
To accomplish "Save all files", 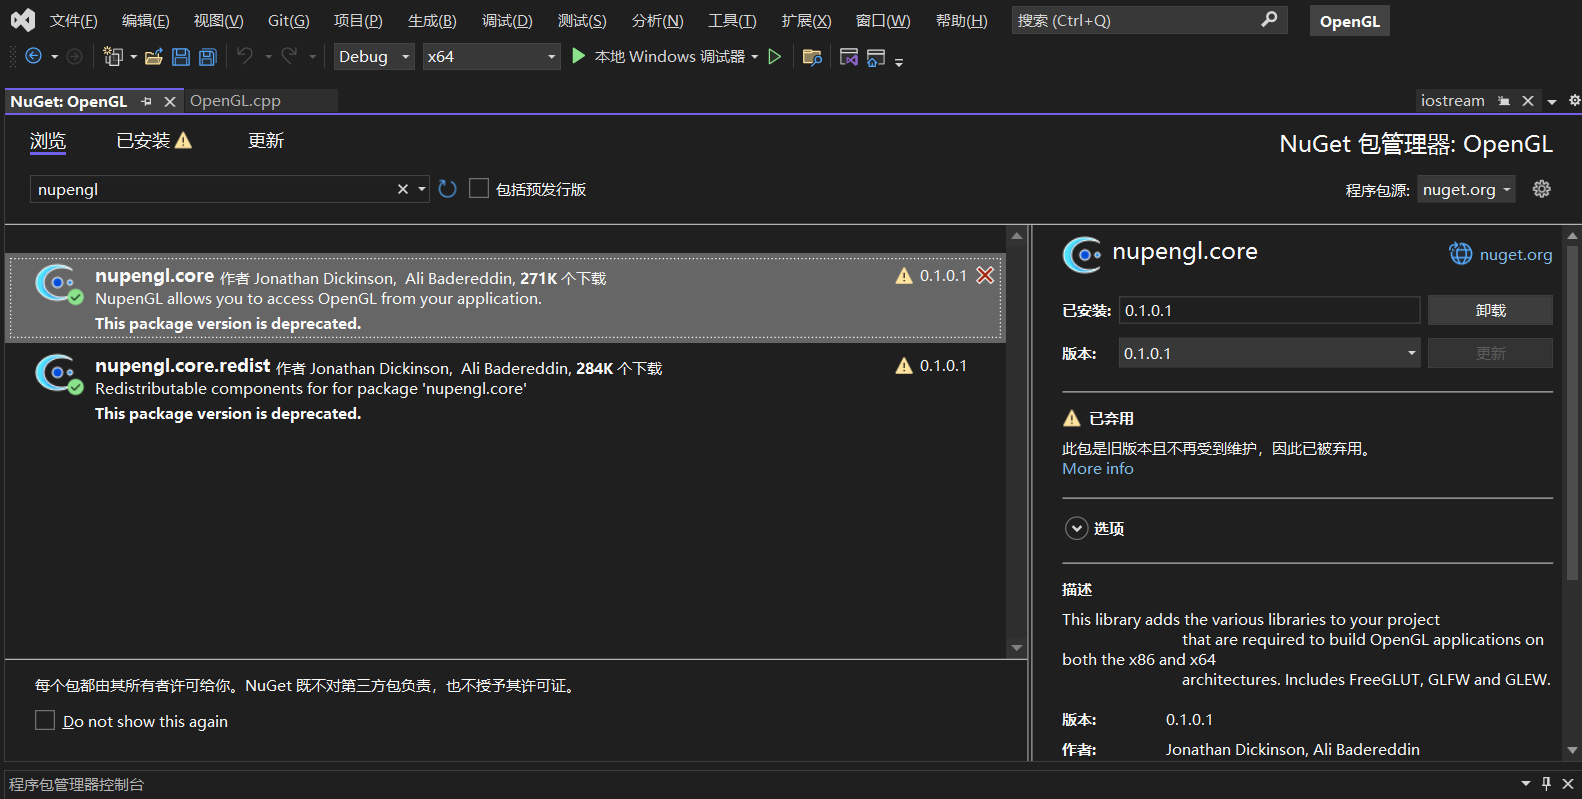I will click(x=208, y=57).
